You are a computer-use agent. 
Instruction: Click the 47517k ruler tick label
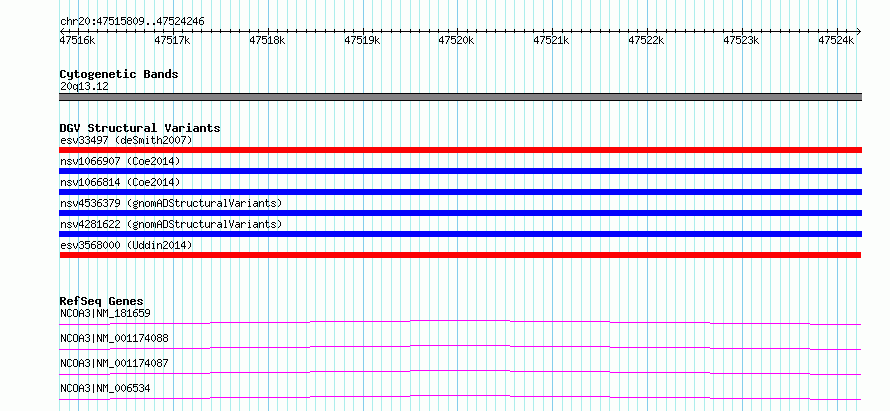[172, 40]
